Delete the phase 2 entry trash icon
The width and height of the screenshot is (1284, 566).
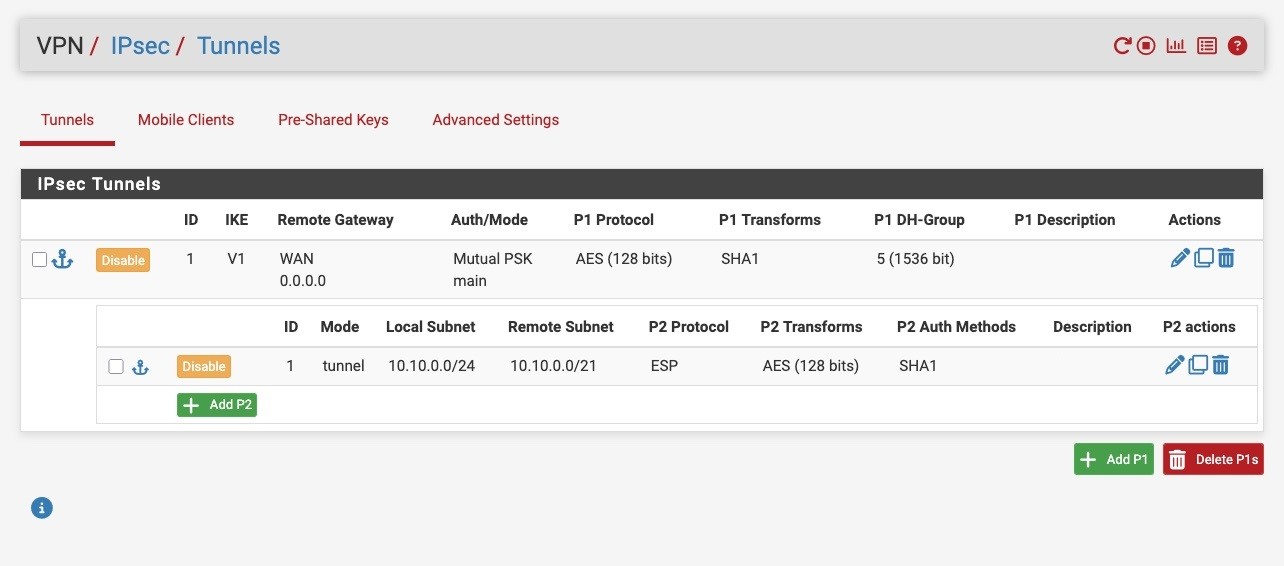[1220, 365]
